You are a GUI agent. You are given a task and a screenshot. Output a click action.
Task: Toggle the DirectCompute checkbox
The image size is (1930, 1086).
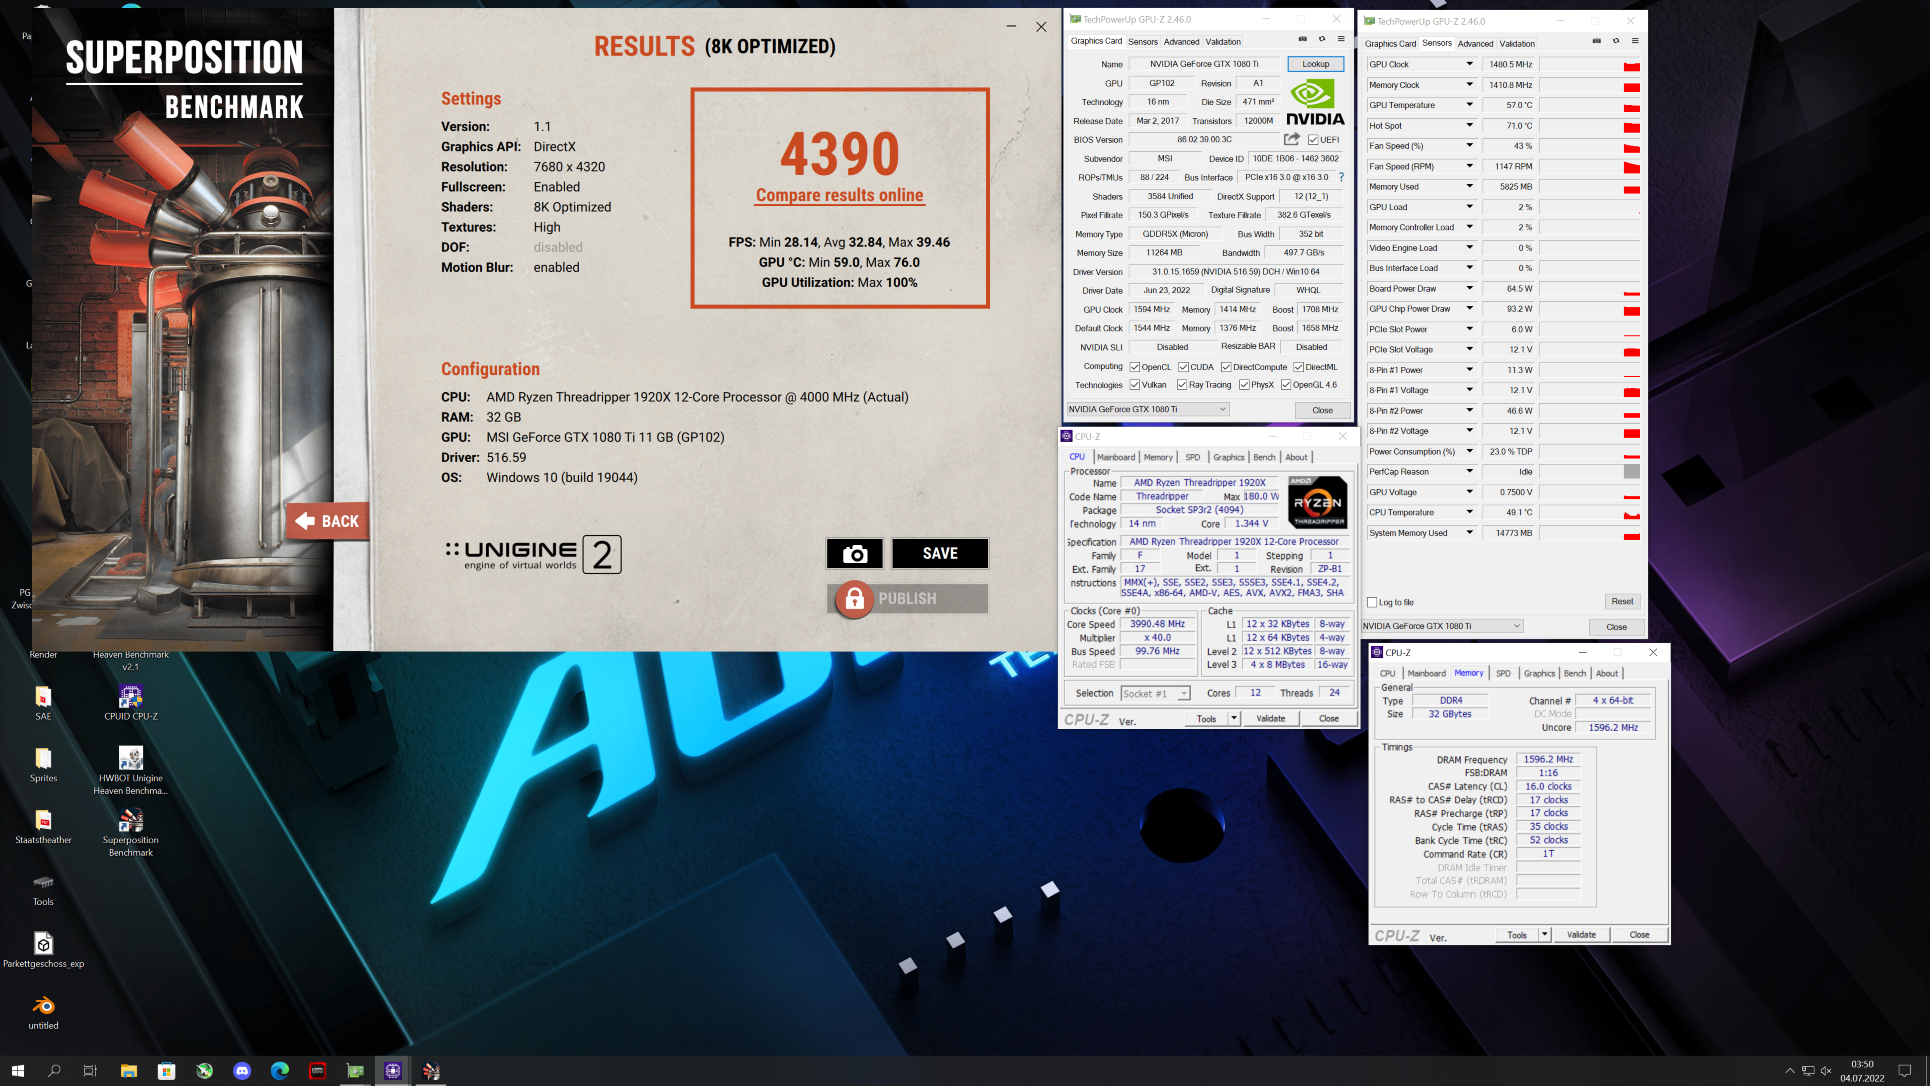(1226, 367)
